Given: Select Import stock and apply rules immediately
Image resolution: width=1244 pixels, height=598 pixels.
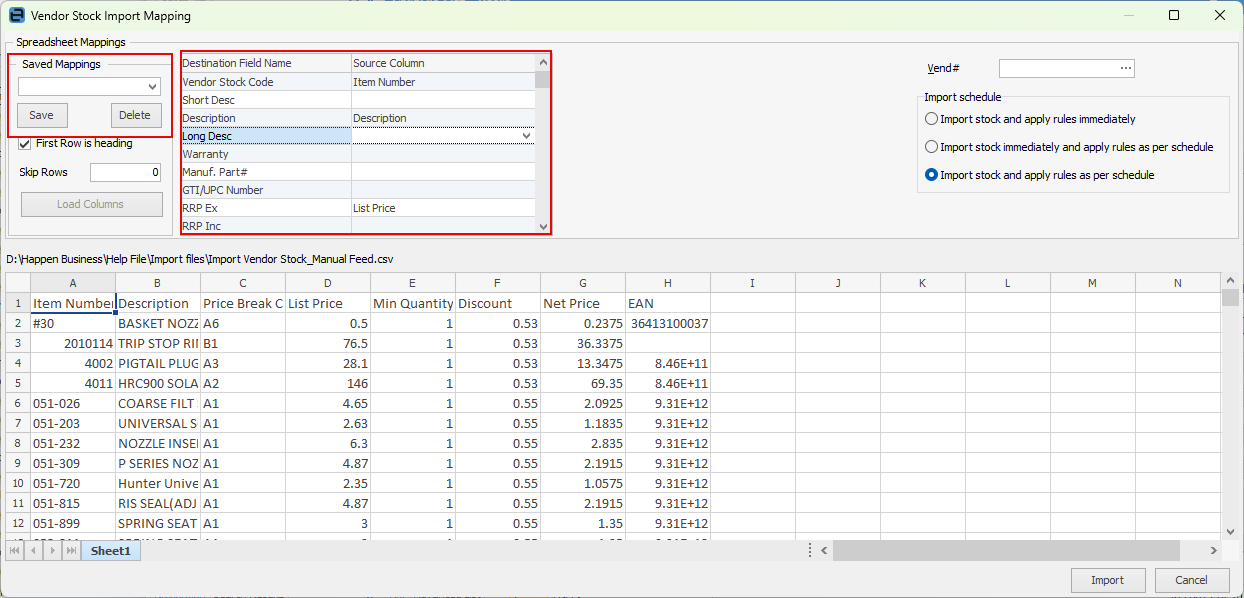Looking at the screenshot, I should pyautogui.click(x=932, y=119).
